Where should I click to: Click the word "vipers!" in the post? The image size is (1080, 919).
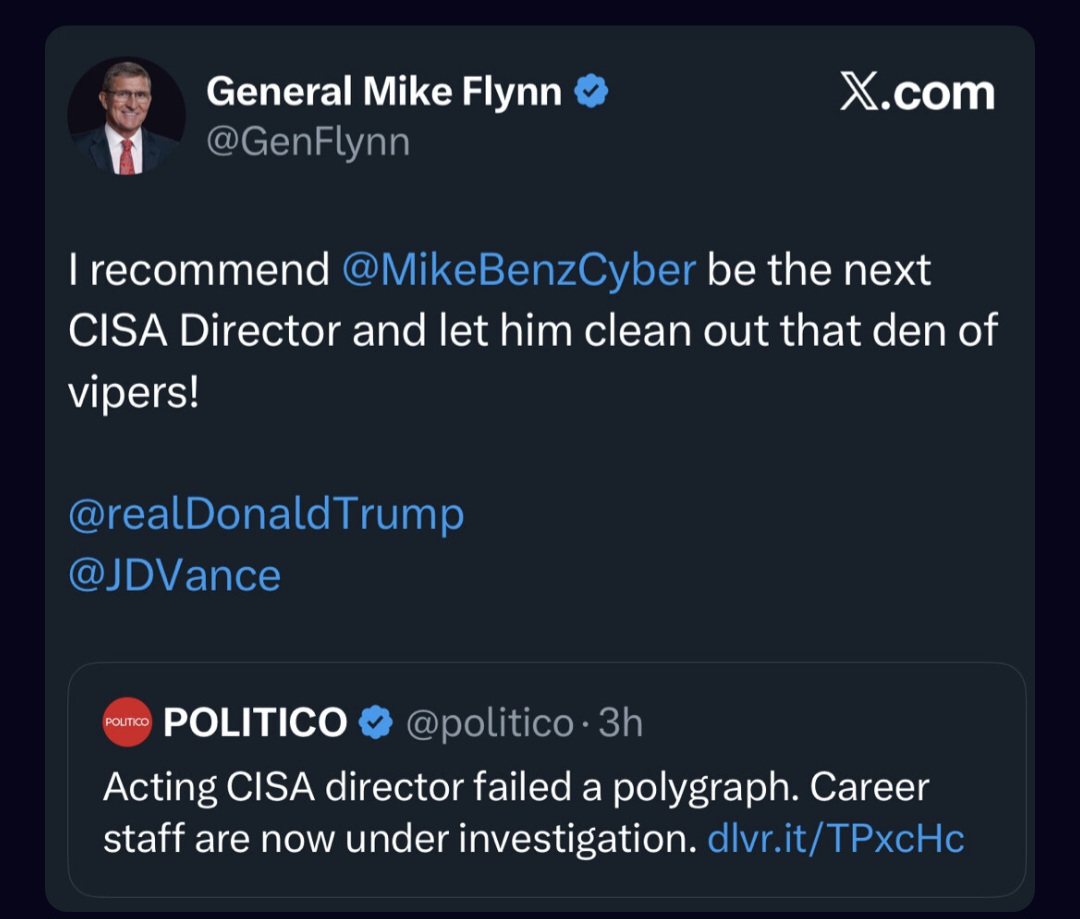[134, 393]
